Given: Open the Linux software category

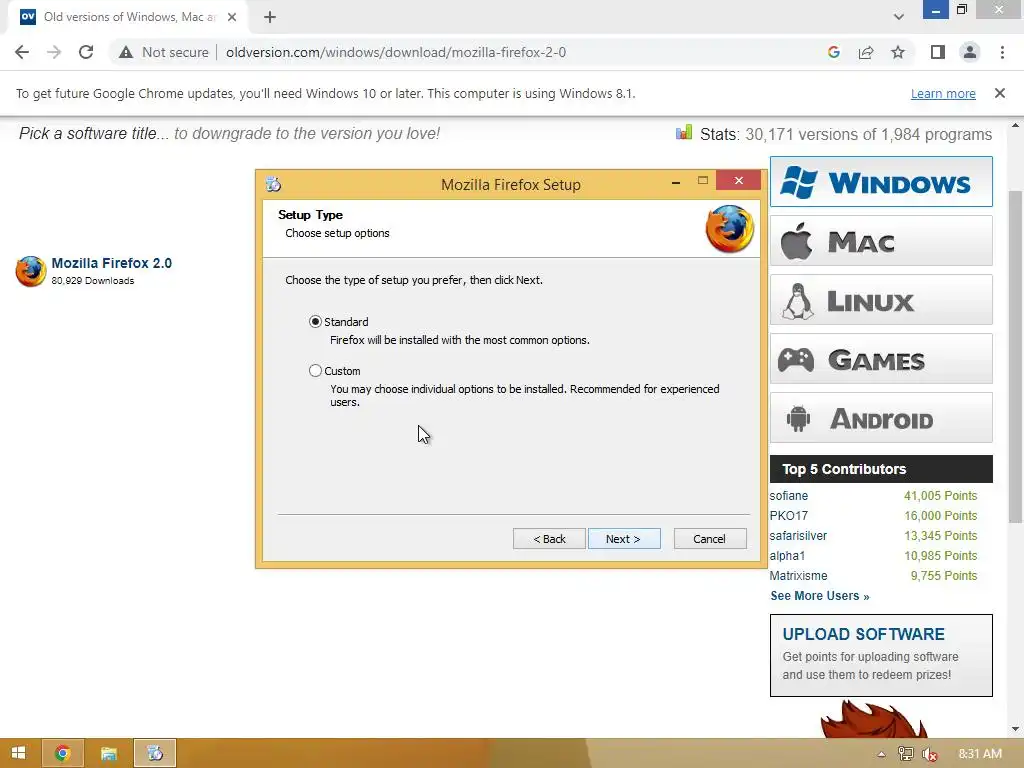Looking at the screenshot, I should click(881, 300).
